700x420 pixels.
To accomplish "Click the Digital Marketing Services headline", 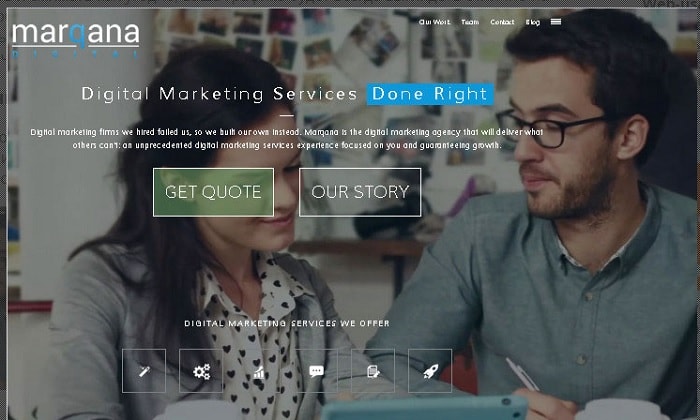I will [219, 94].
